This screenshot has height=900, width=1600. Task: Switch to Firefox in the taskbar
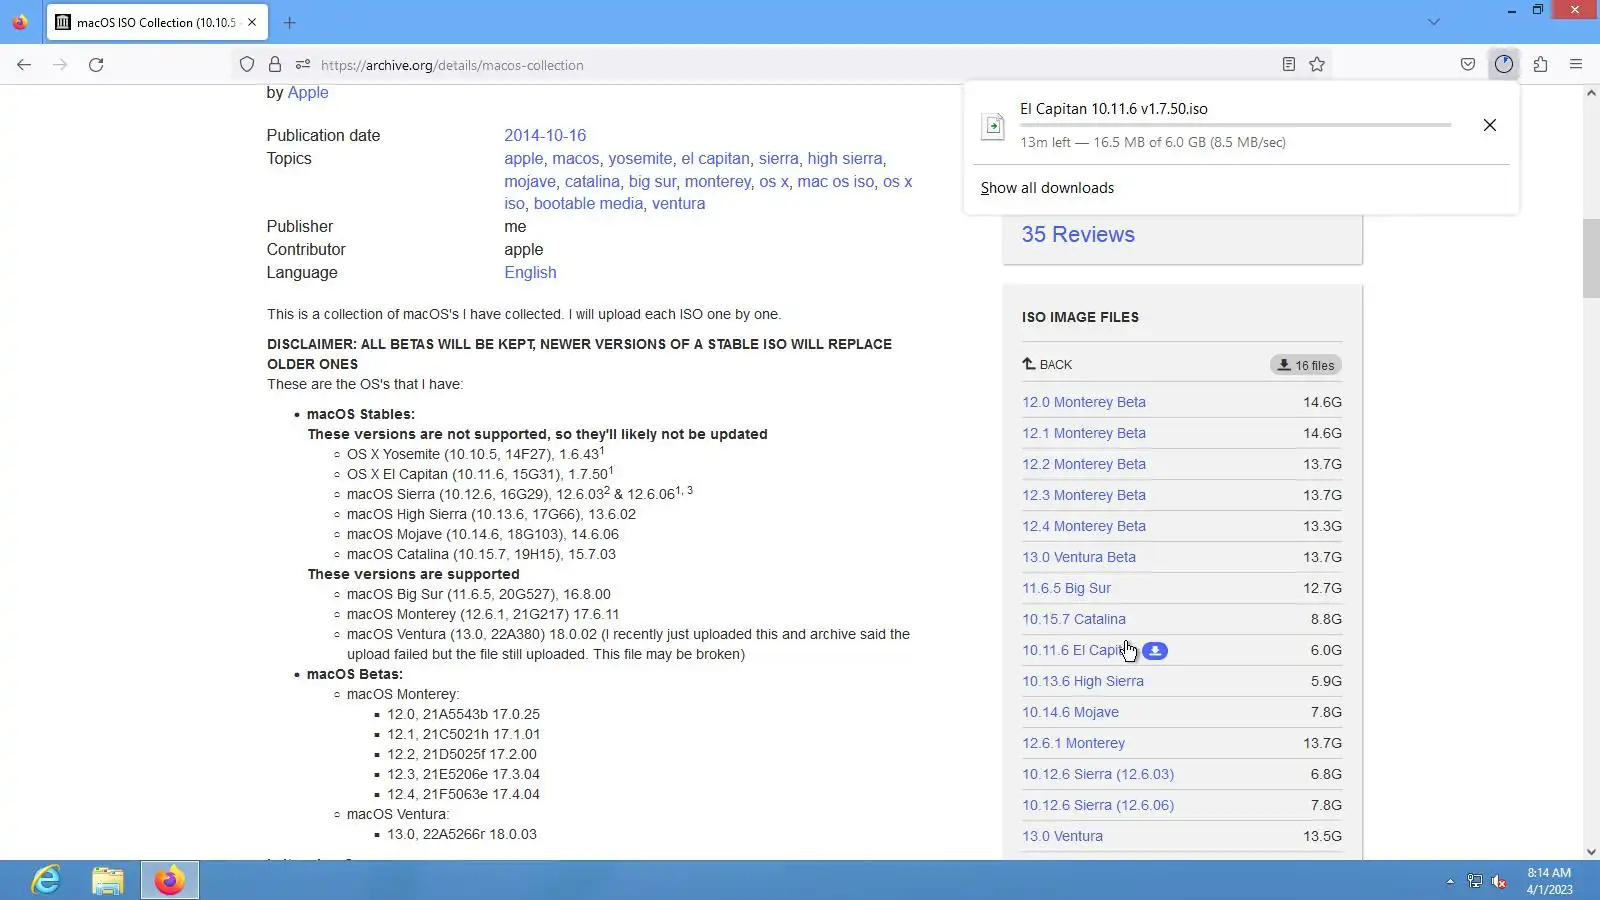click(170, 880)
